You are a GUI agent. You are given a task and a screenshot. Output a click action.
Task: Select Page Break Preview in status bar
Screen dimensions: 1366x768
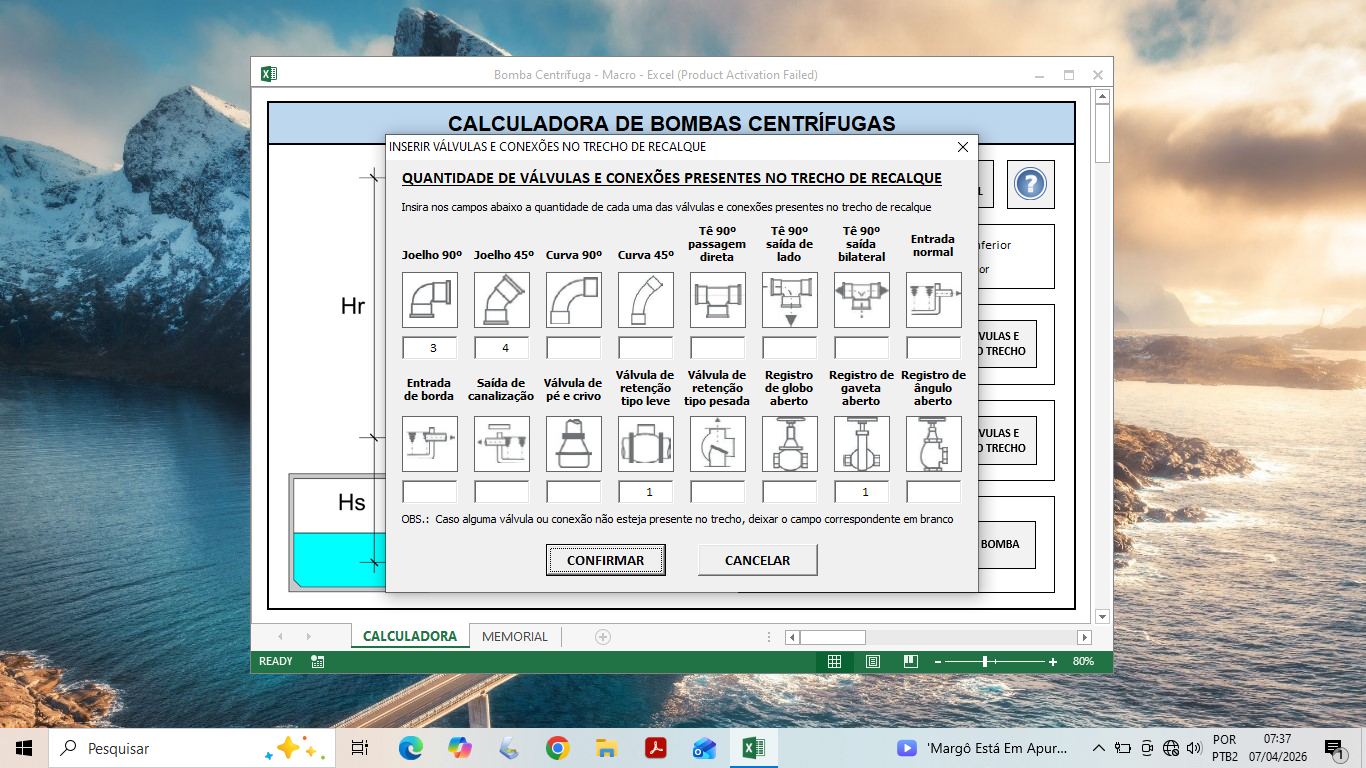click(910, 661)
